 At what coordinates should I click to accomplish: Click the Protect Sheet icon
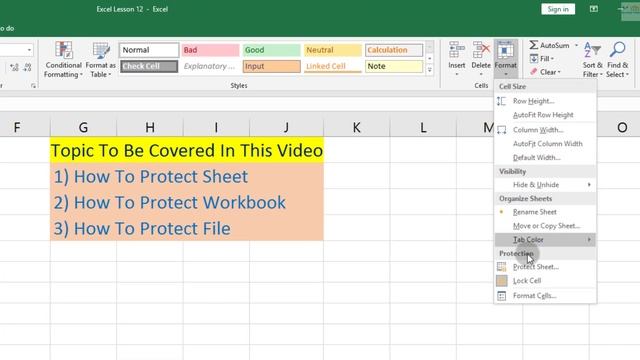coord(502,267)
